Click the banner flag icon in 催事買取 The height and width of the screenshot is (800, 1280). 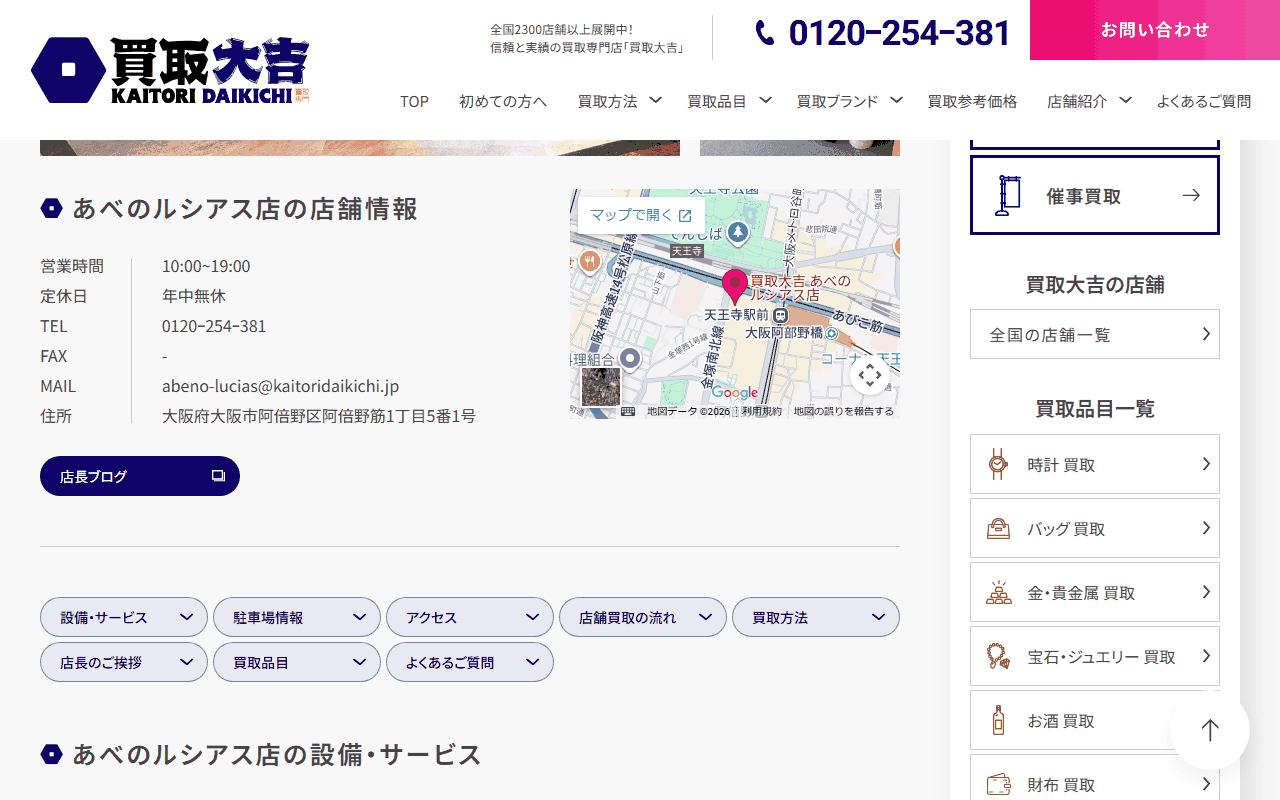pos(1008,195)
